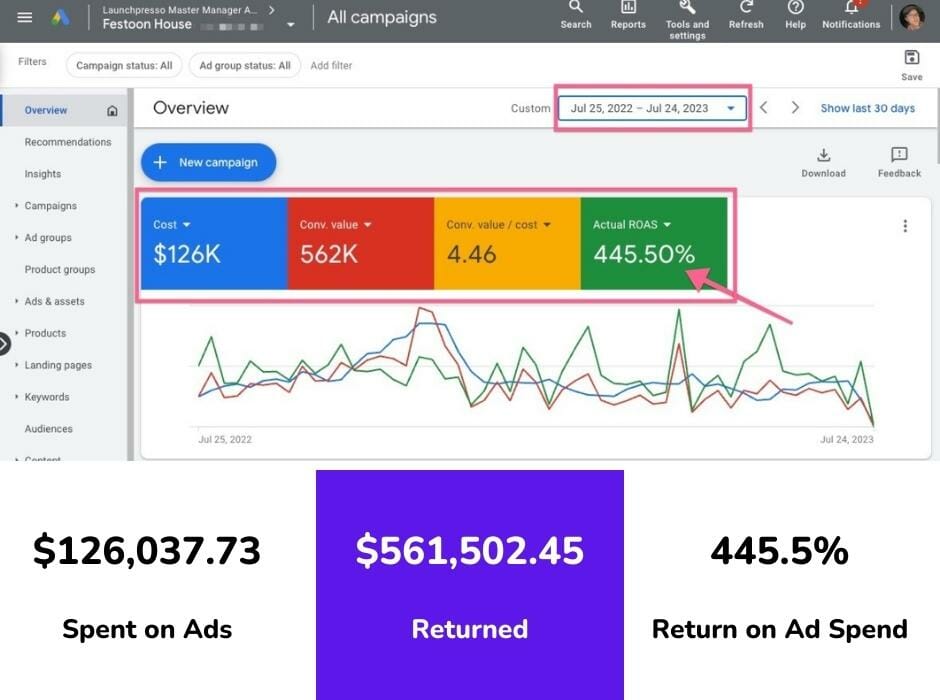Open the date range dropdown

coord(652,108)
